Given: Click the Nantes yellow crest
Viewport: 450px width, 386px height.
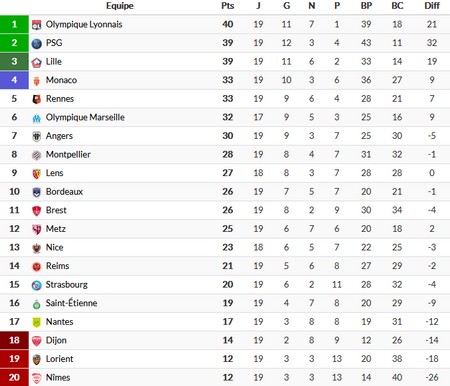Looking at the screenshot, I should [37, 322].
